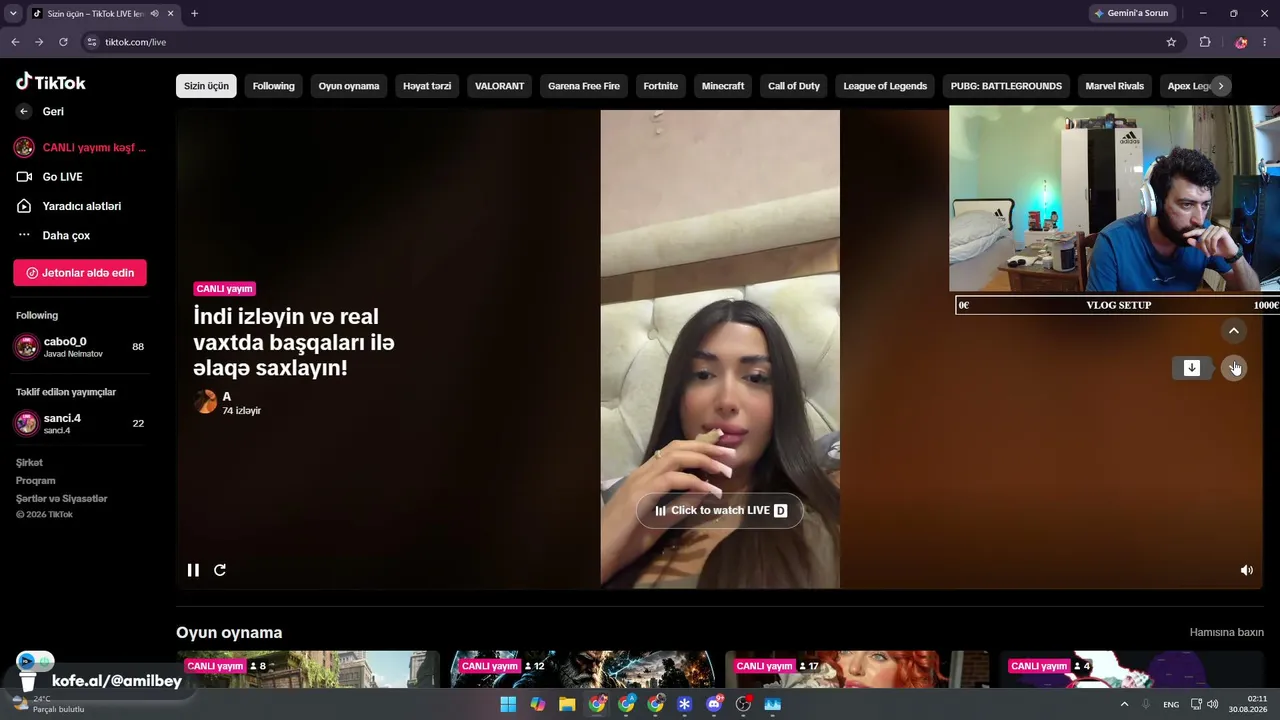Open the live thumbnail with 12 viewers

[x=583, y=670]
